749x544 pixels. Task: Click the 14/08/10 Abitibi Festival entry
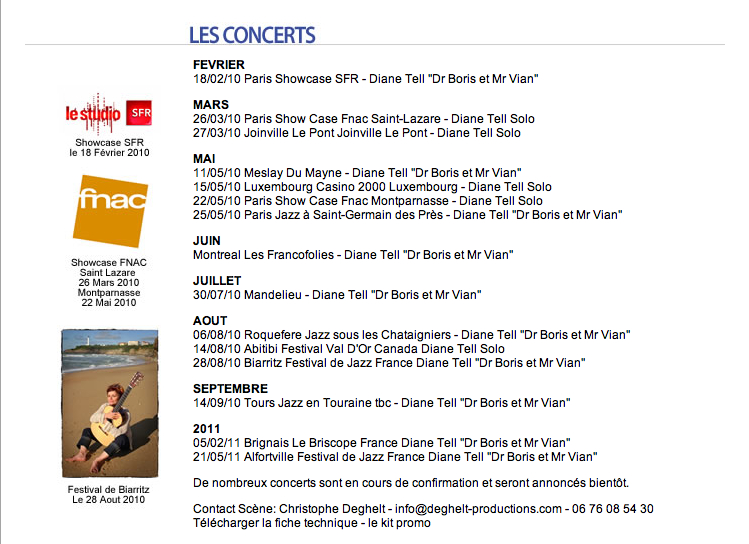[349, 349]
